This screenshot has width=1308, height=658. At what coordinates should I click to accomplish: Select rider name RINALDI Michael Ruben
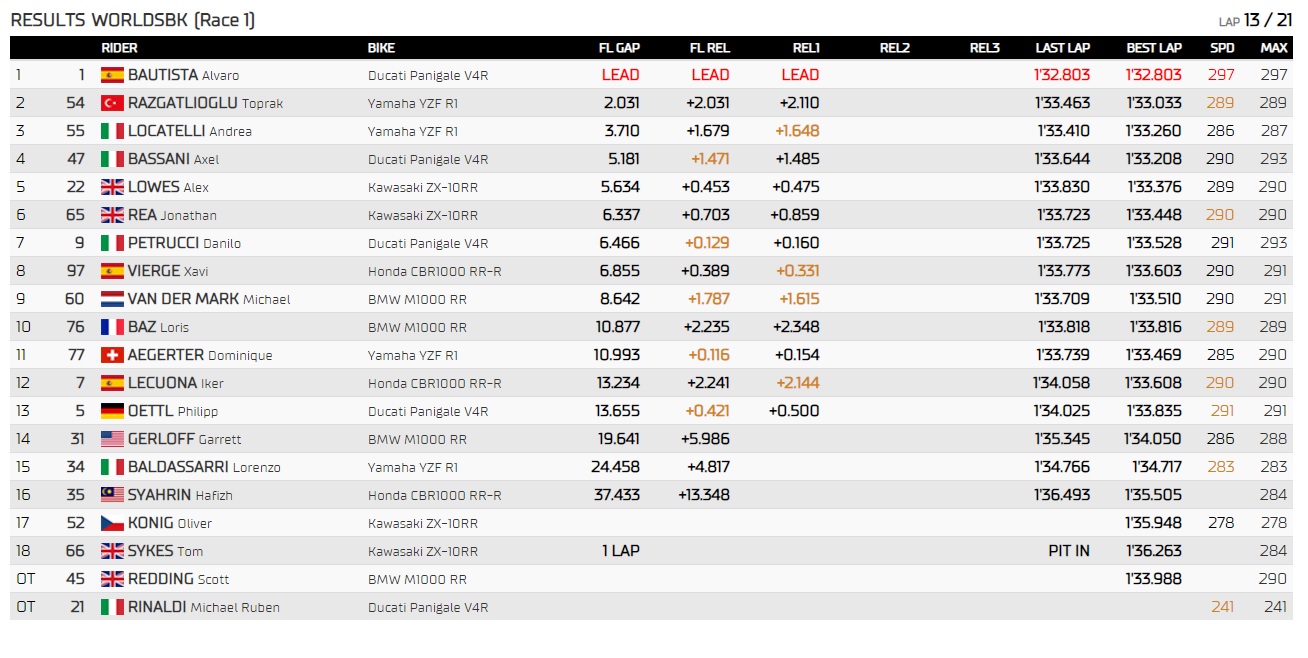pos(204,607)
